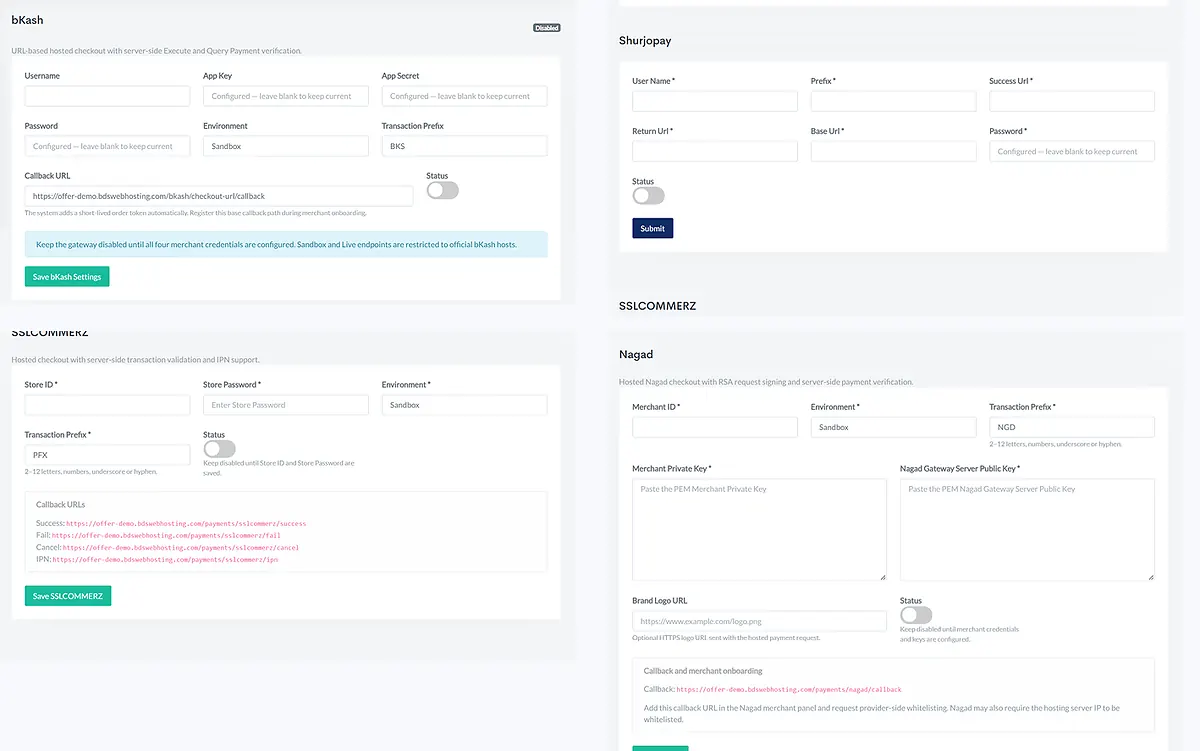Click the bKash section heading
This screenshot has height=751, width=1200.
pos(27,19)
